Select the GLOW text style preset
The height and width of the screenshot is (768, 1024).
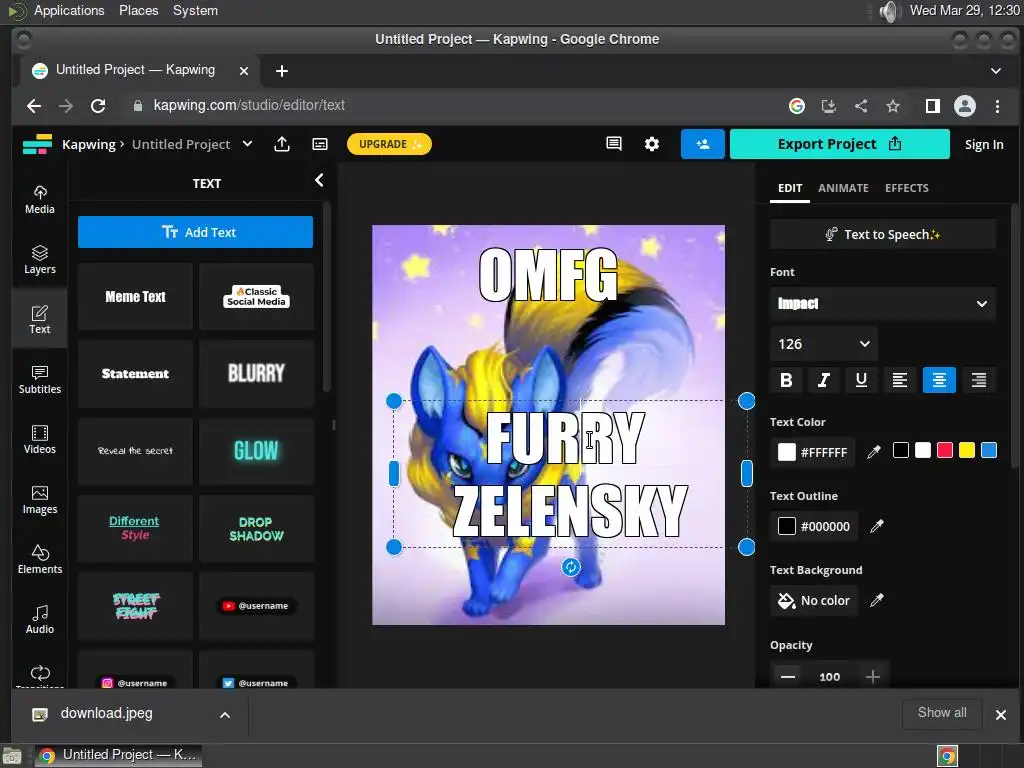pos(256,451)
